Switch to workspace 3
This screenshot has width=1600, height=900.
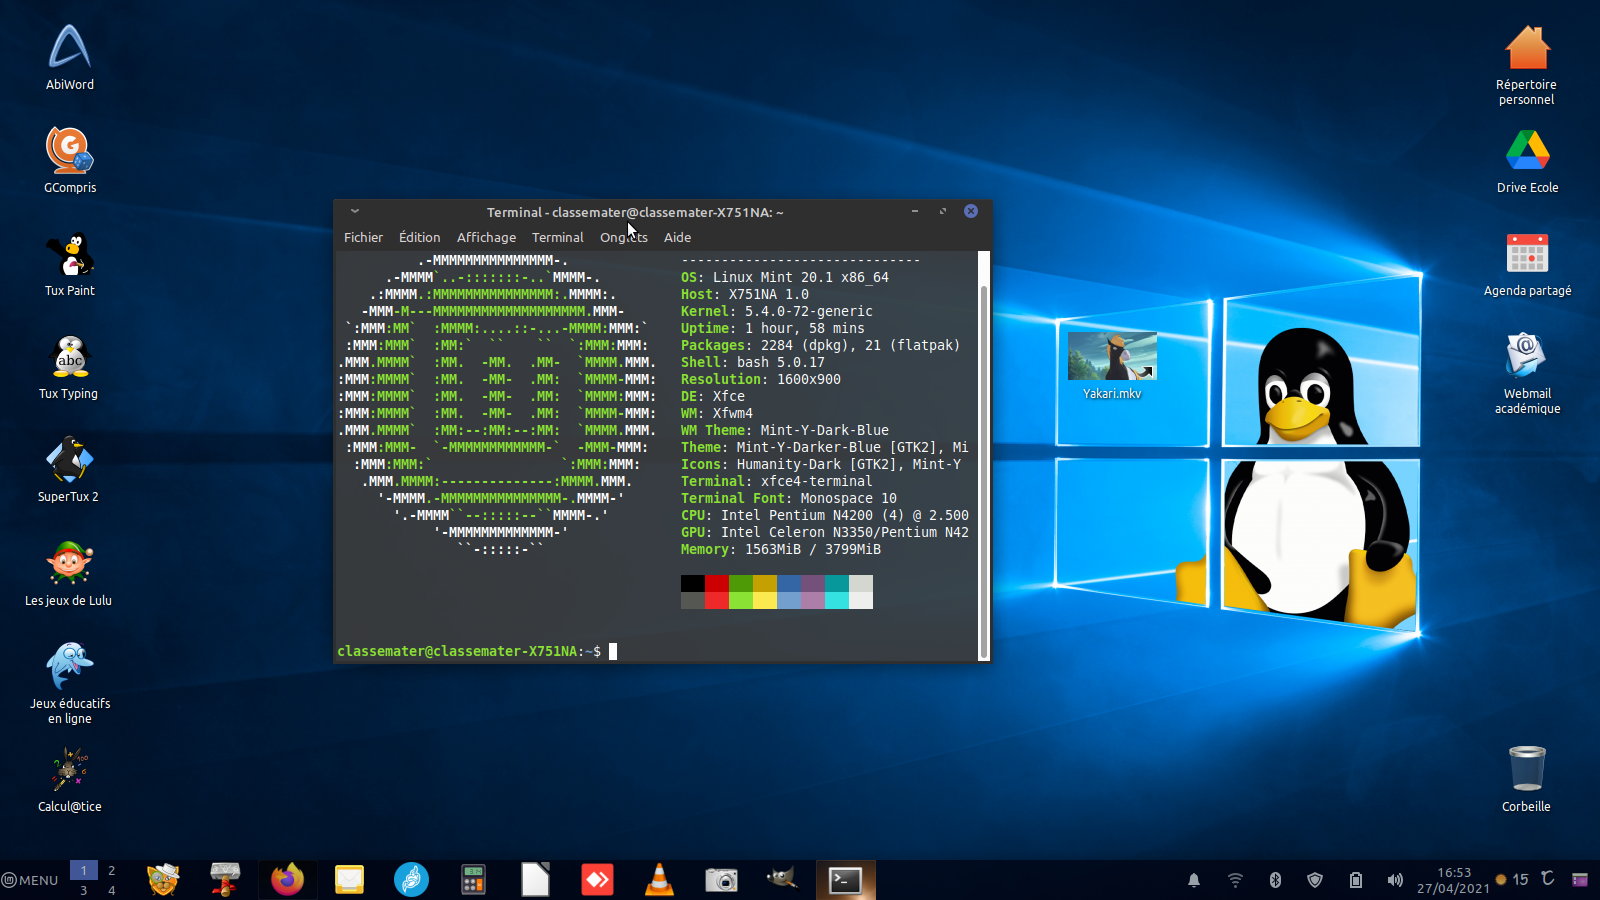[x=84, y=890]
